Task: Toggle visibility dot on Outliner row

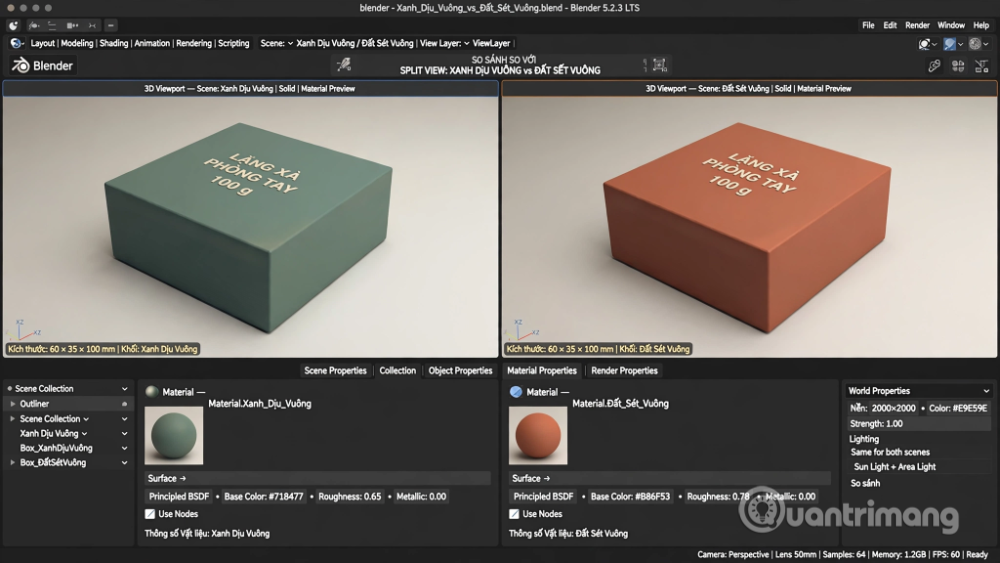Action: click(x=124, y=404)
